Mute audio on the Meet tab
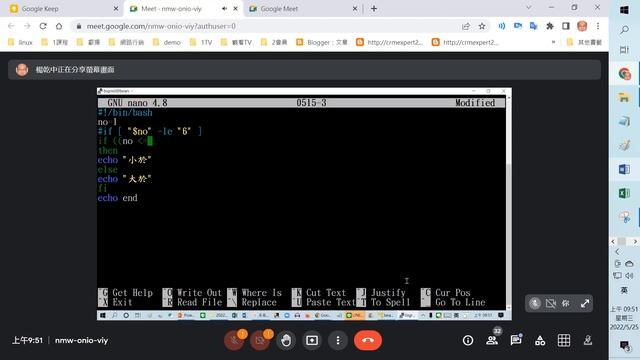 click(224, 9)
